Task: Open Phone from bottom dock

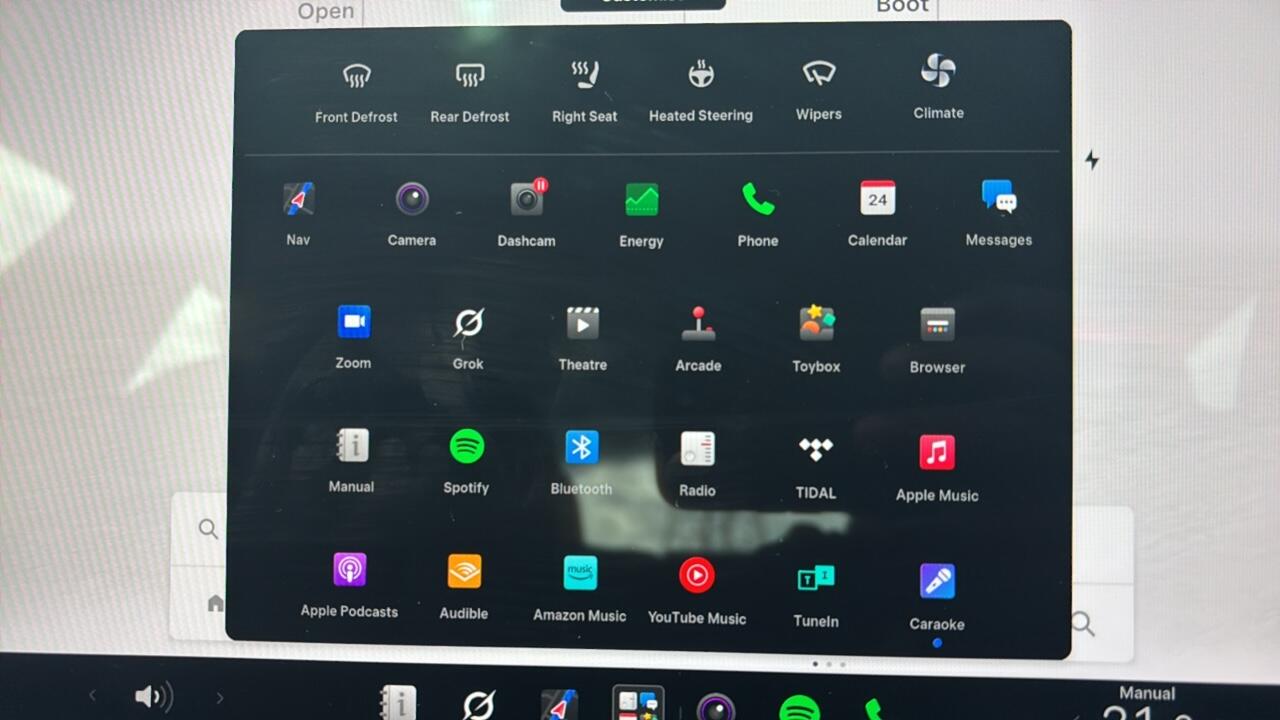Action: (x=874, y=709)
